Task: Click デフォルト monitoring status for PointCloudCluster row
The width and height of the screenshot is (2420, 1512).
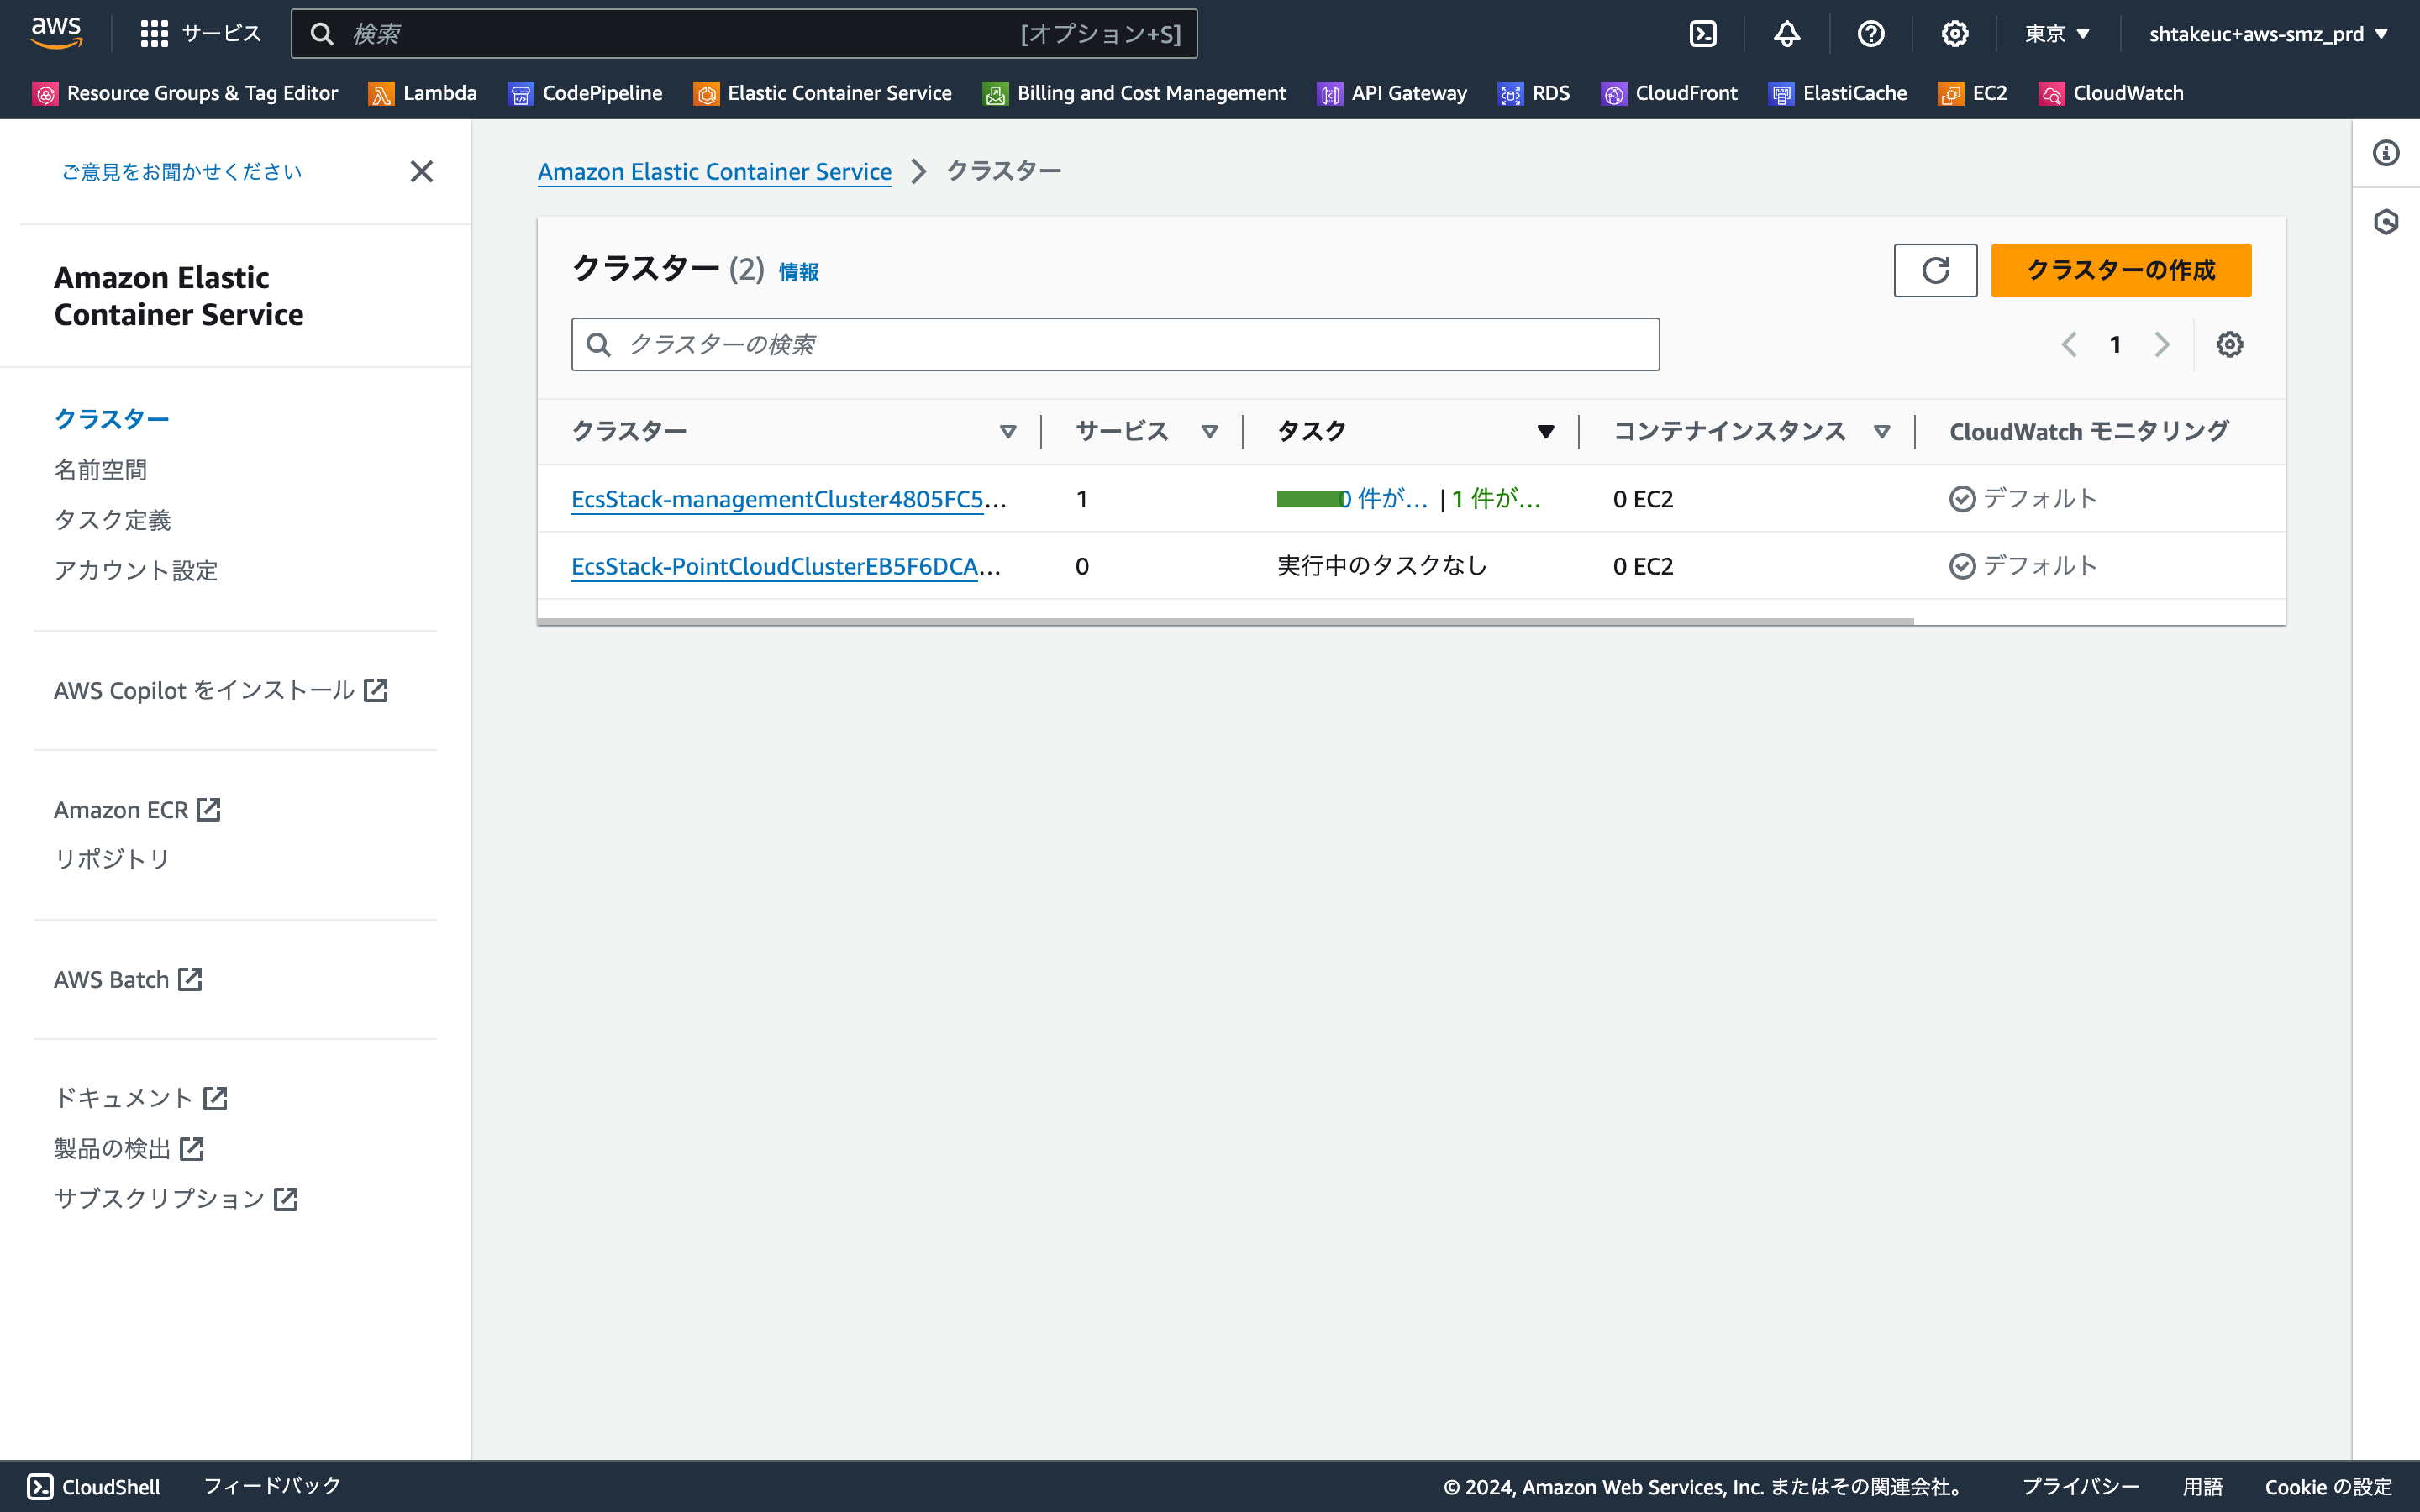Action: tap(2023, 566)
